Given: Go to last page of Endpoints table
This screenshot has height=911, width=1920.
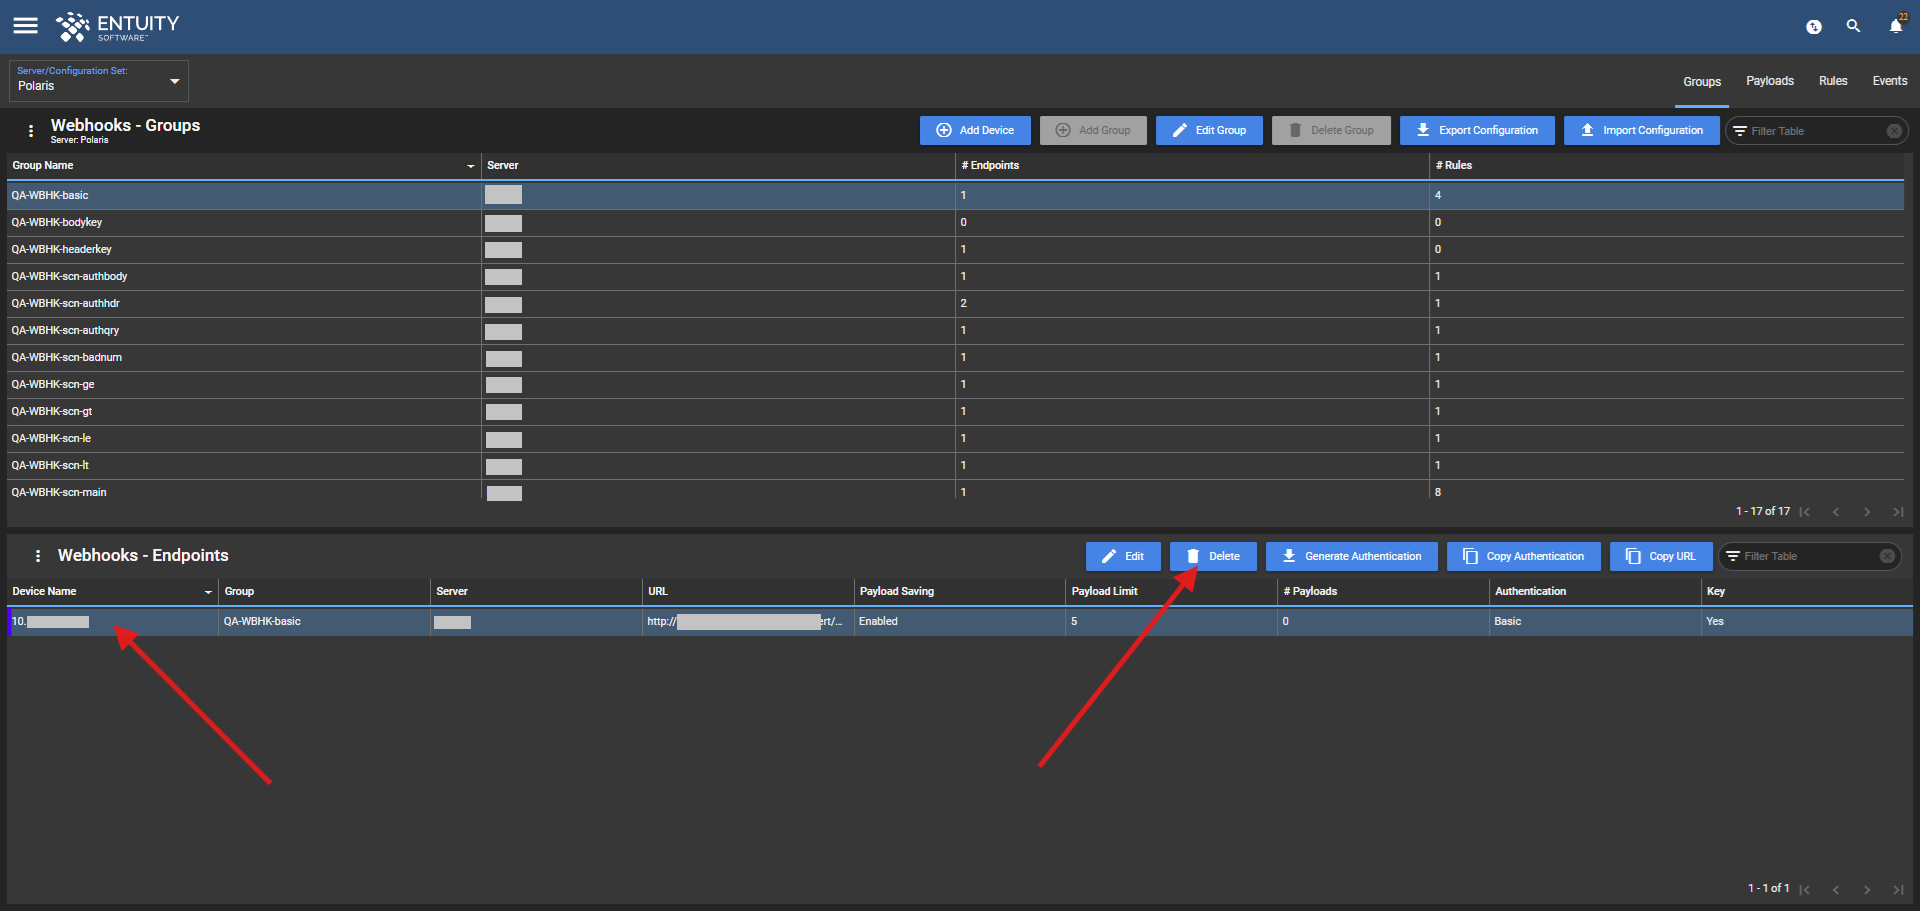Looking at the screenshot, I should [x=1898, y=889].
